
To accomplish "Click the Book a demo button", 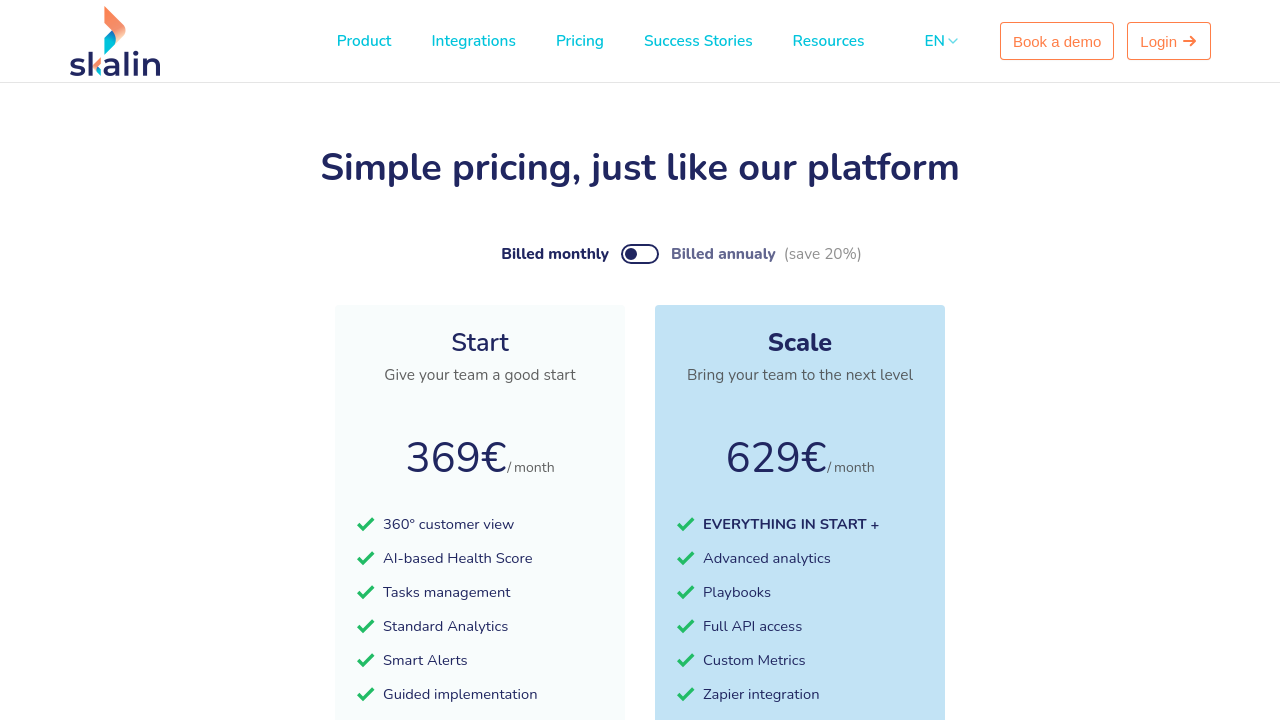I will pos(1057,41).
